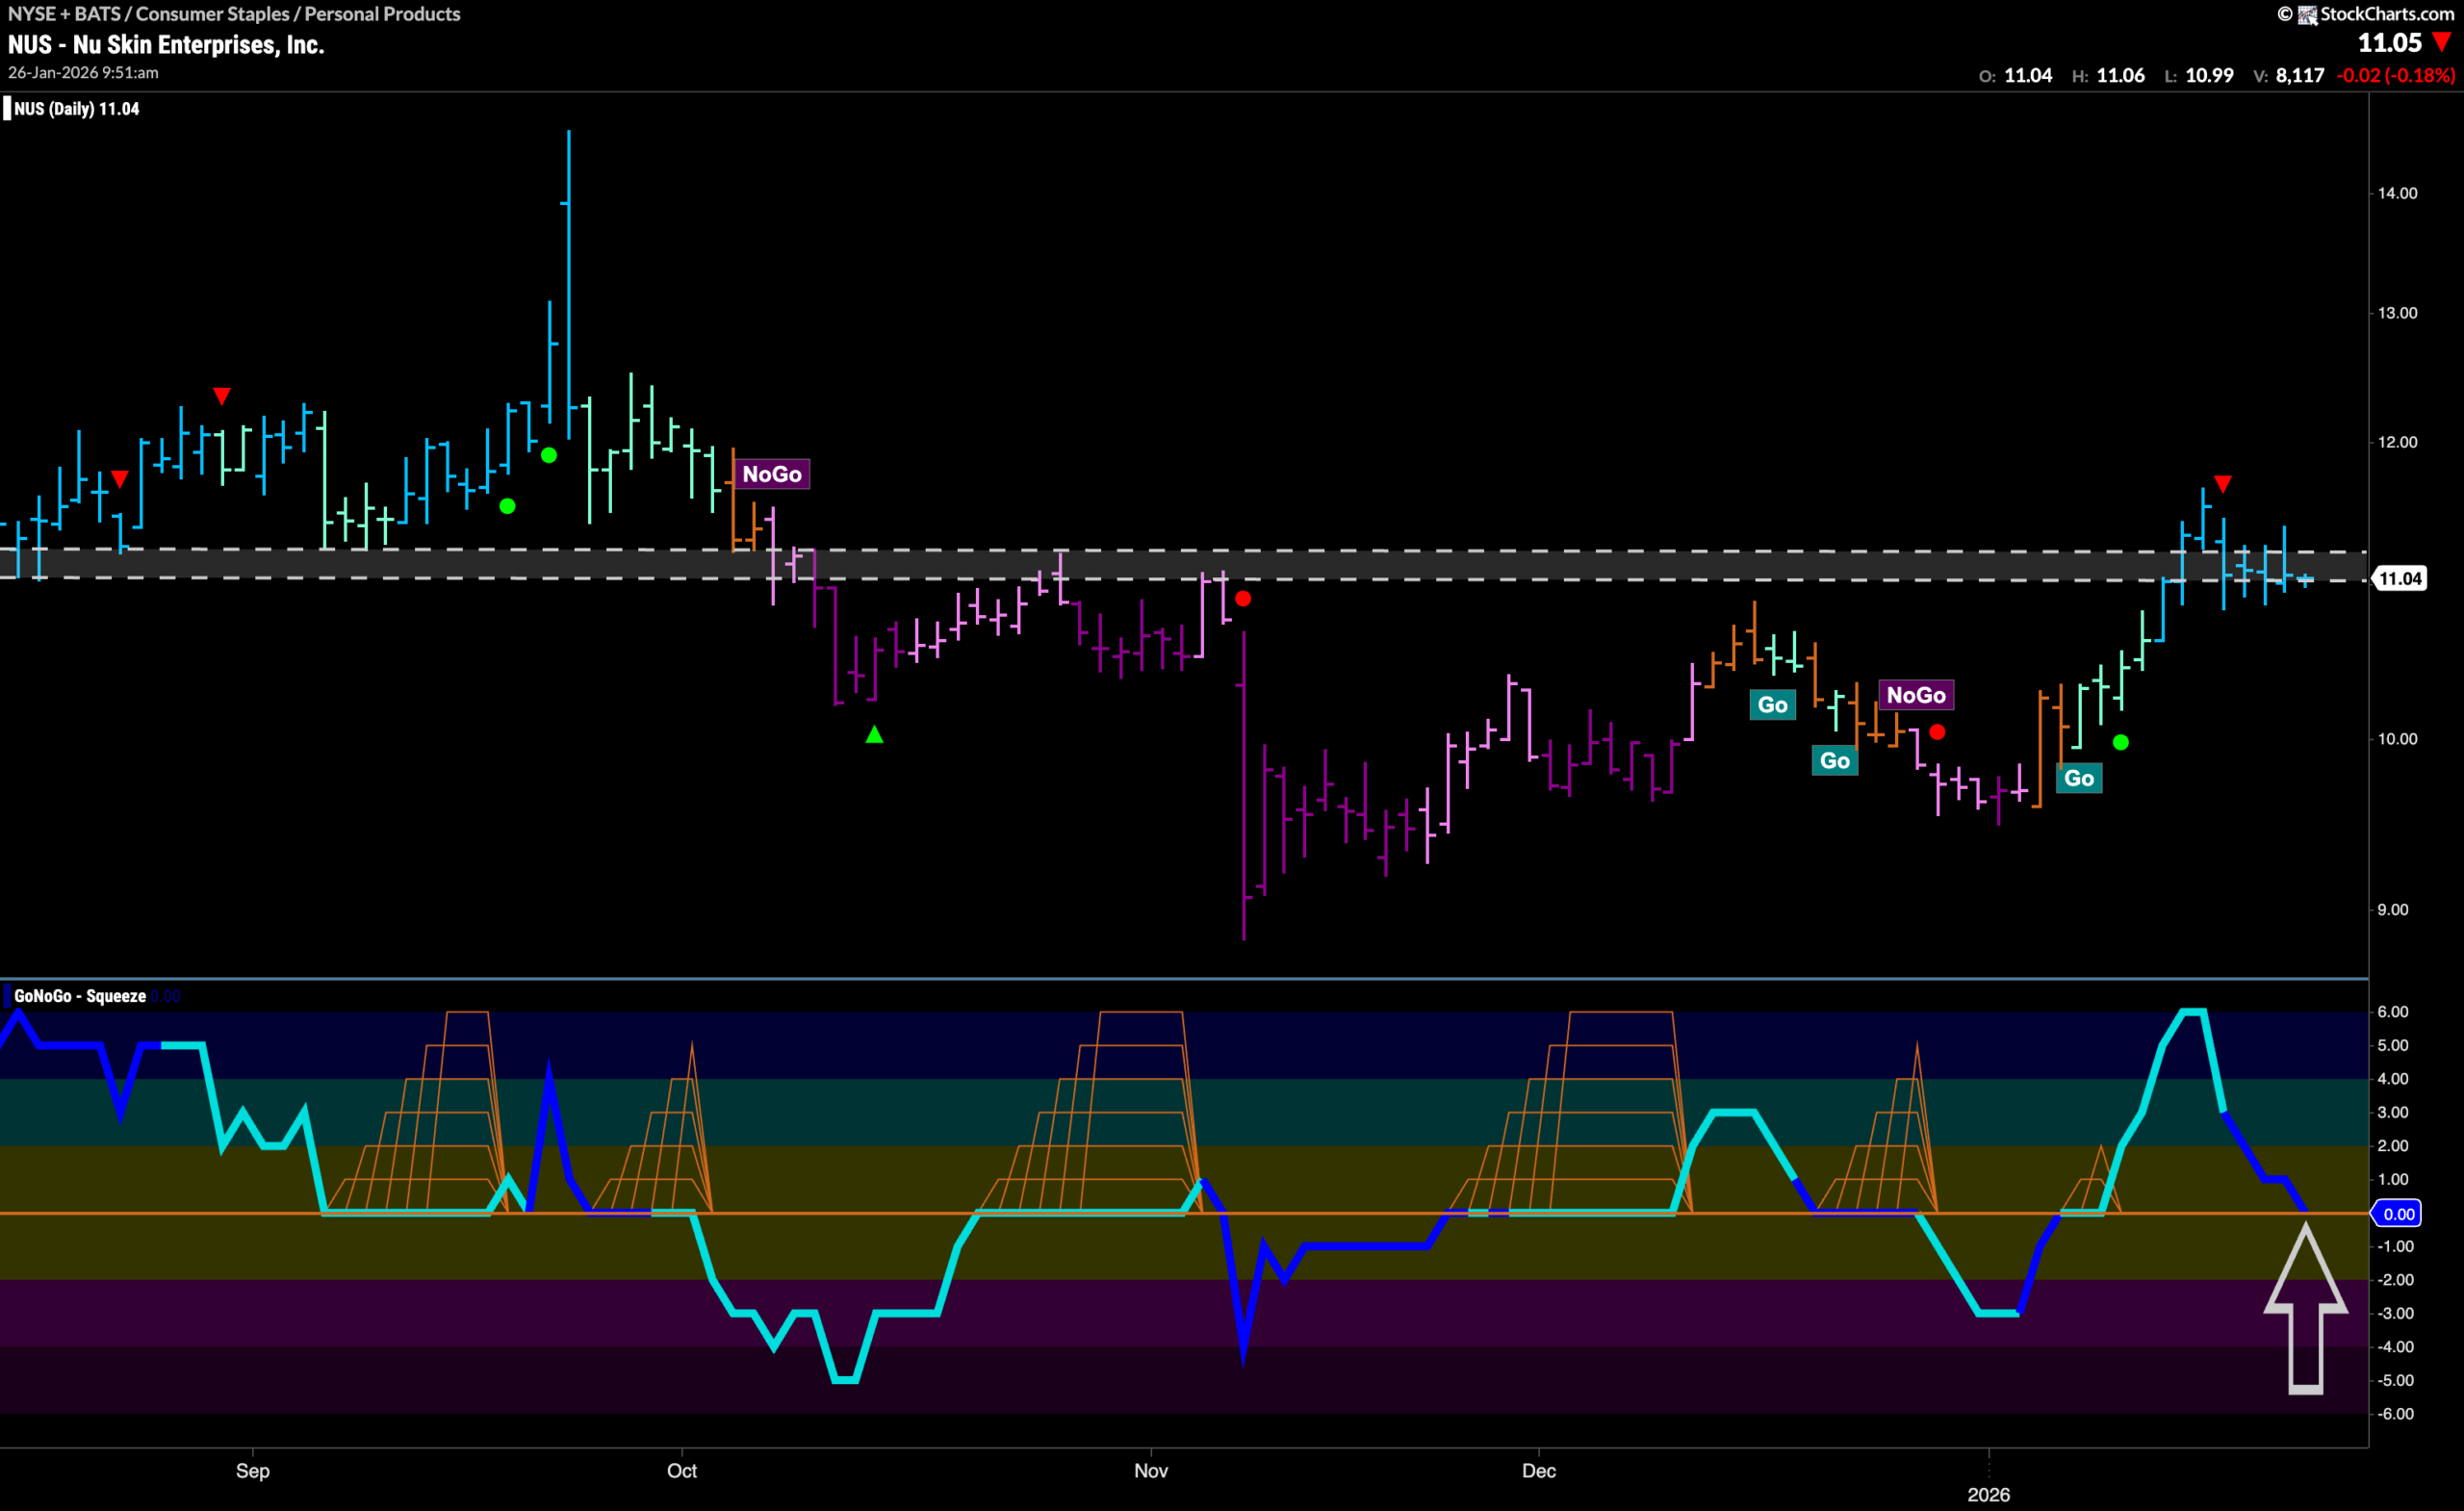Click the red down arrow beside 11.05

point(2443,42)
